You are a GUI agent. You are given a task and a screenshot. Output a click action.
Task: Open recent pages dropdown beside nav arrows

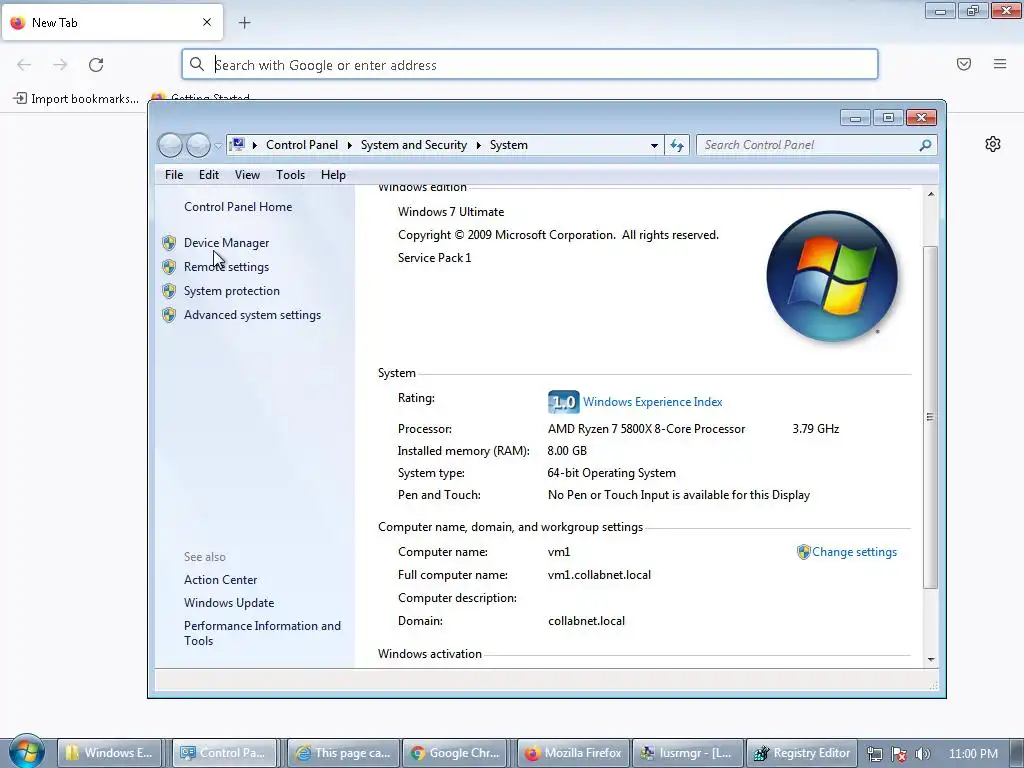(x=218, y=146)
